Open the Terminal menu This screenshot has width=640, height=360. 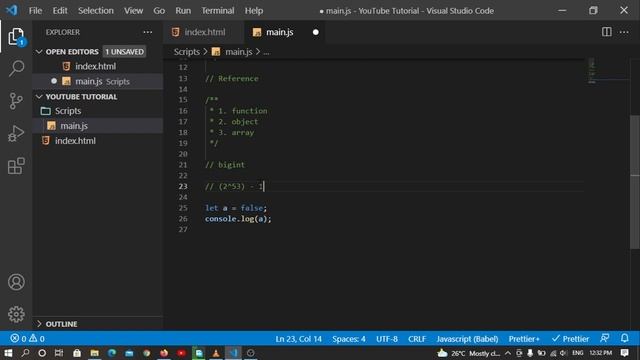(218, 11)
